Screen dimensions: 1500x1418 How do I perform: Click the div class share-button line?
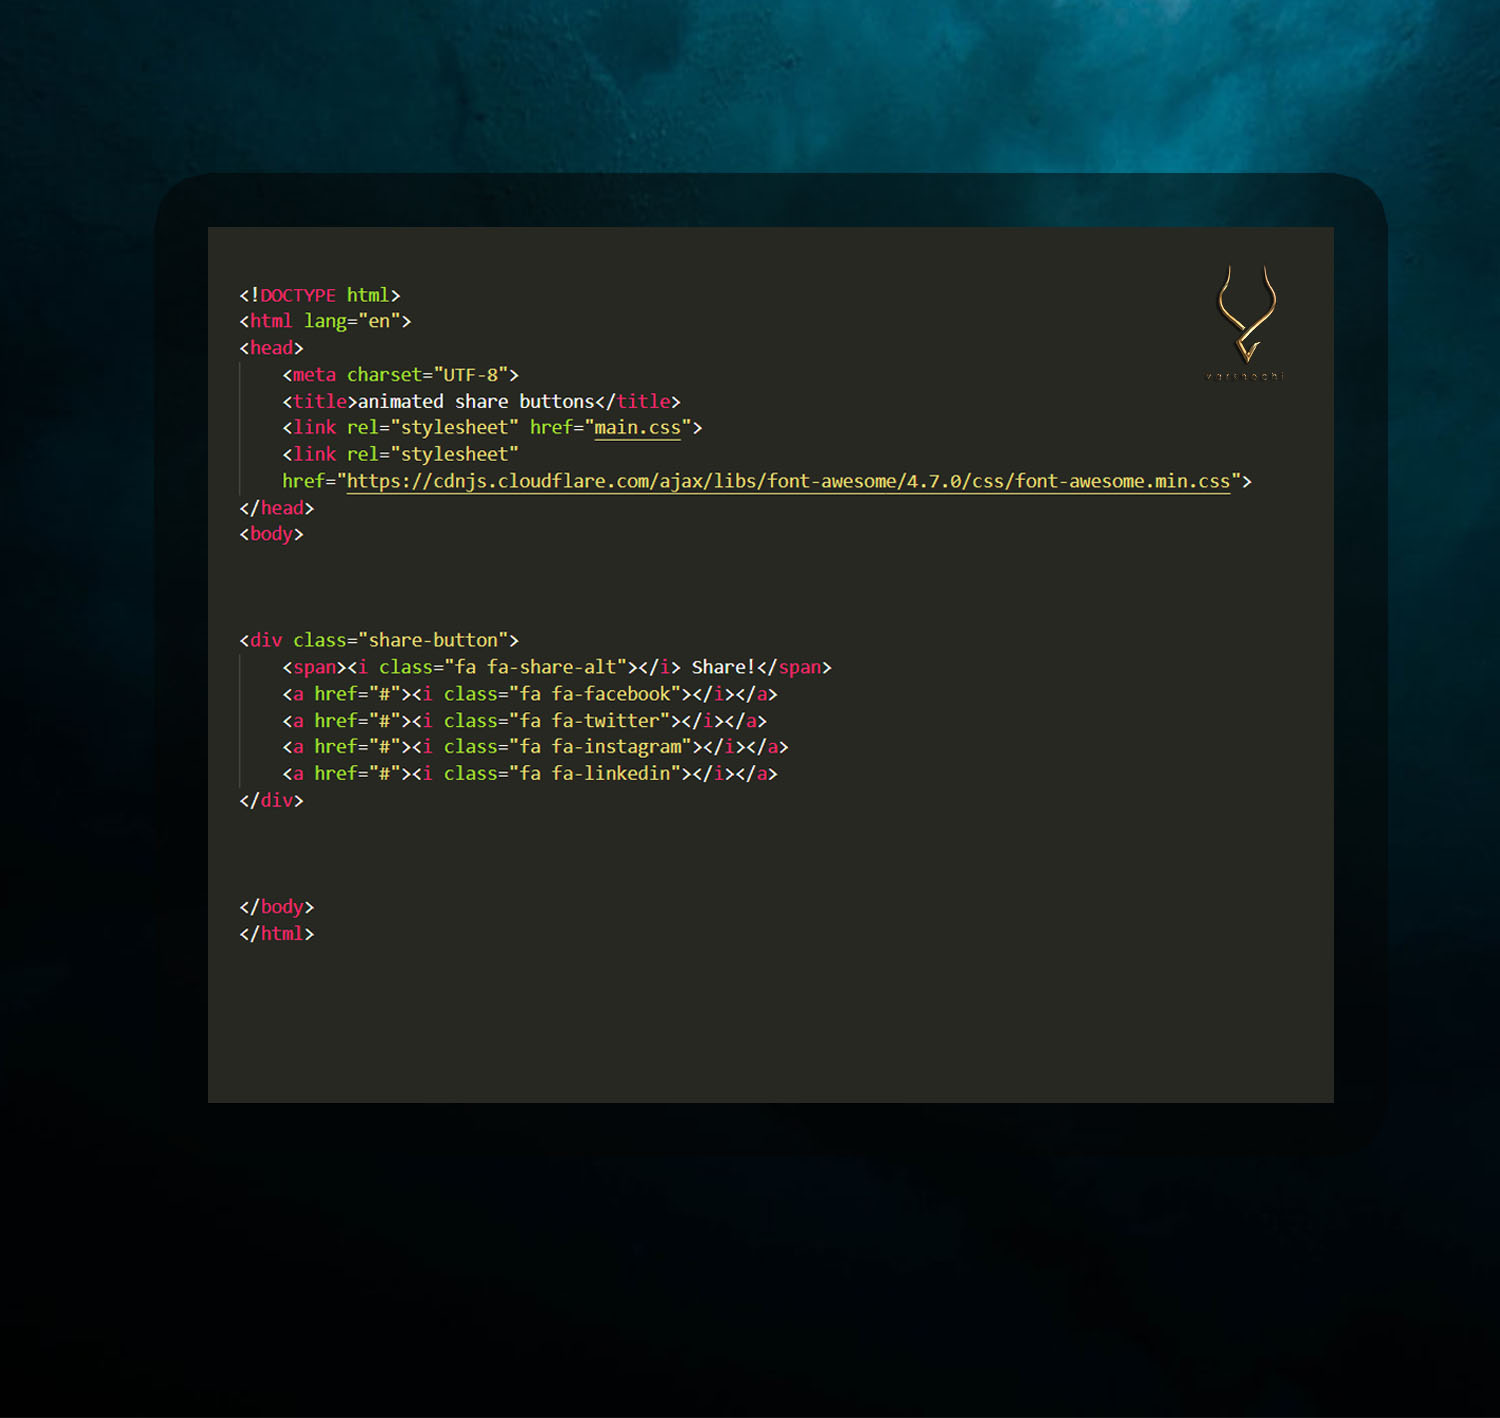pos(379,640)
